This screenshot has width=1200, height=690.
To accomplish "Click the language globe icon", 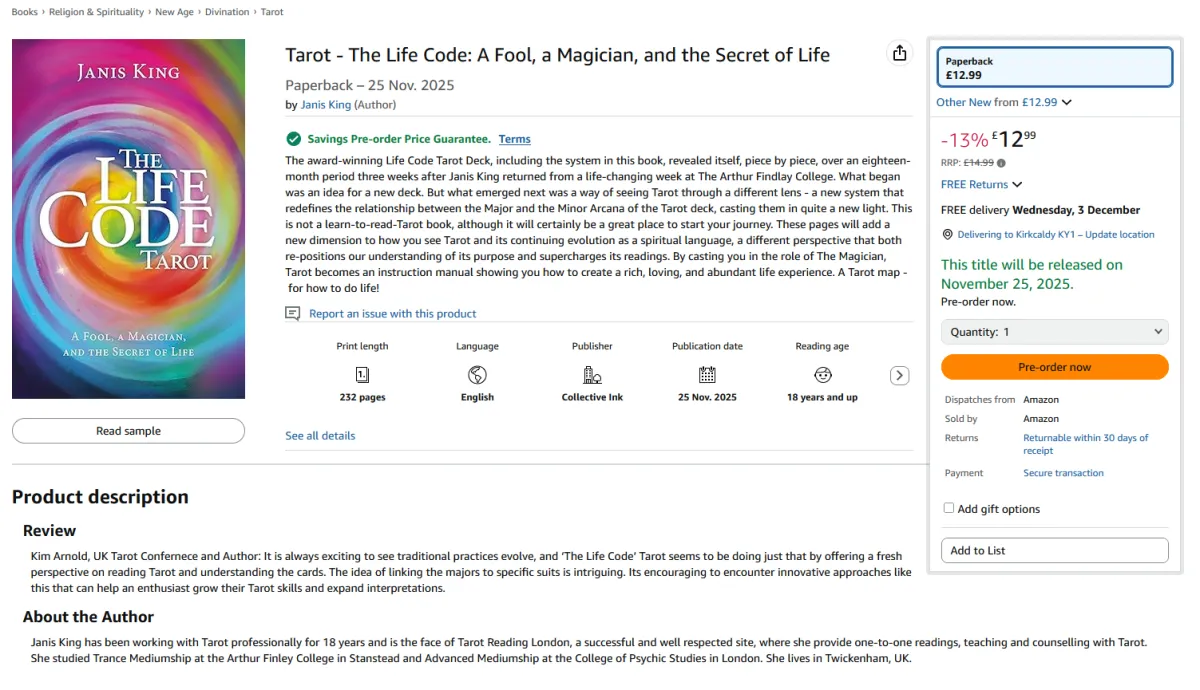I will tap(477, 375).
